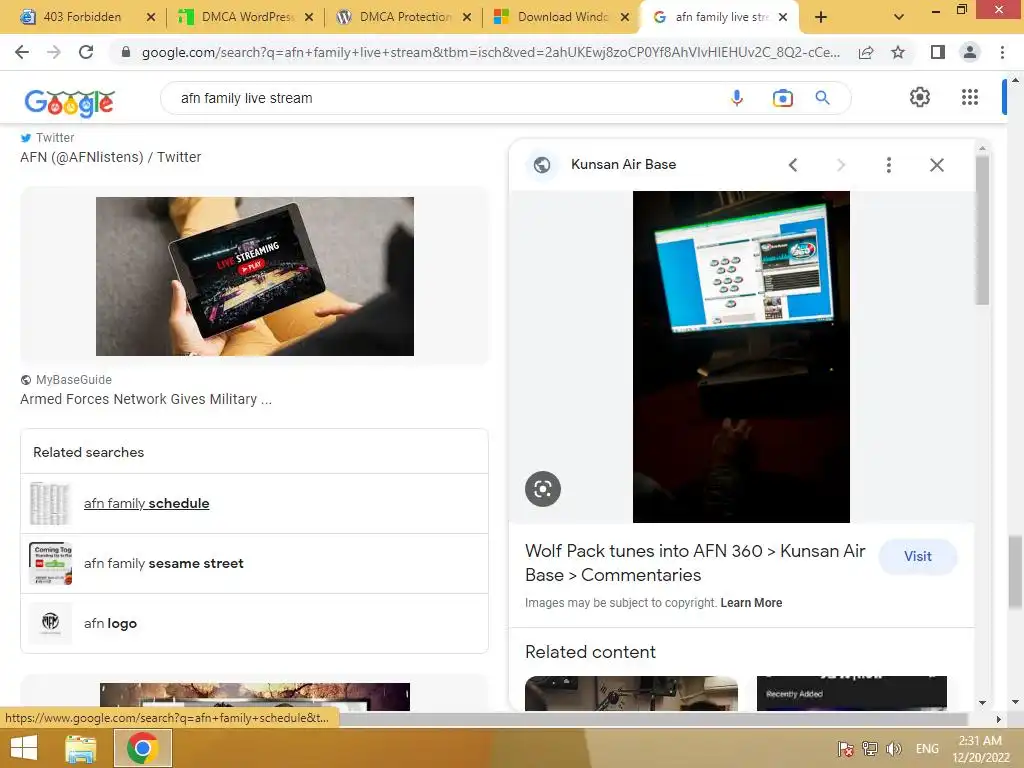
Task: Expand the tab search chevron
Action: [x=899, y=17]
